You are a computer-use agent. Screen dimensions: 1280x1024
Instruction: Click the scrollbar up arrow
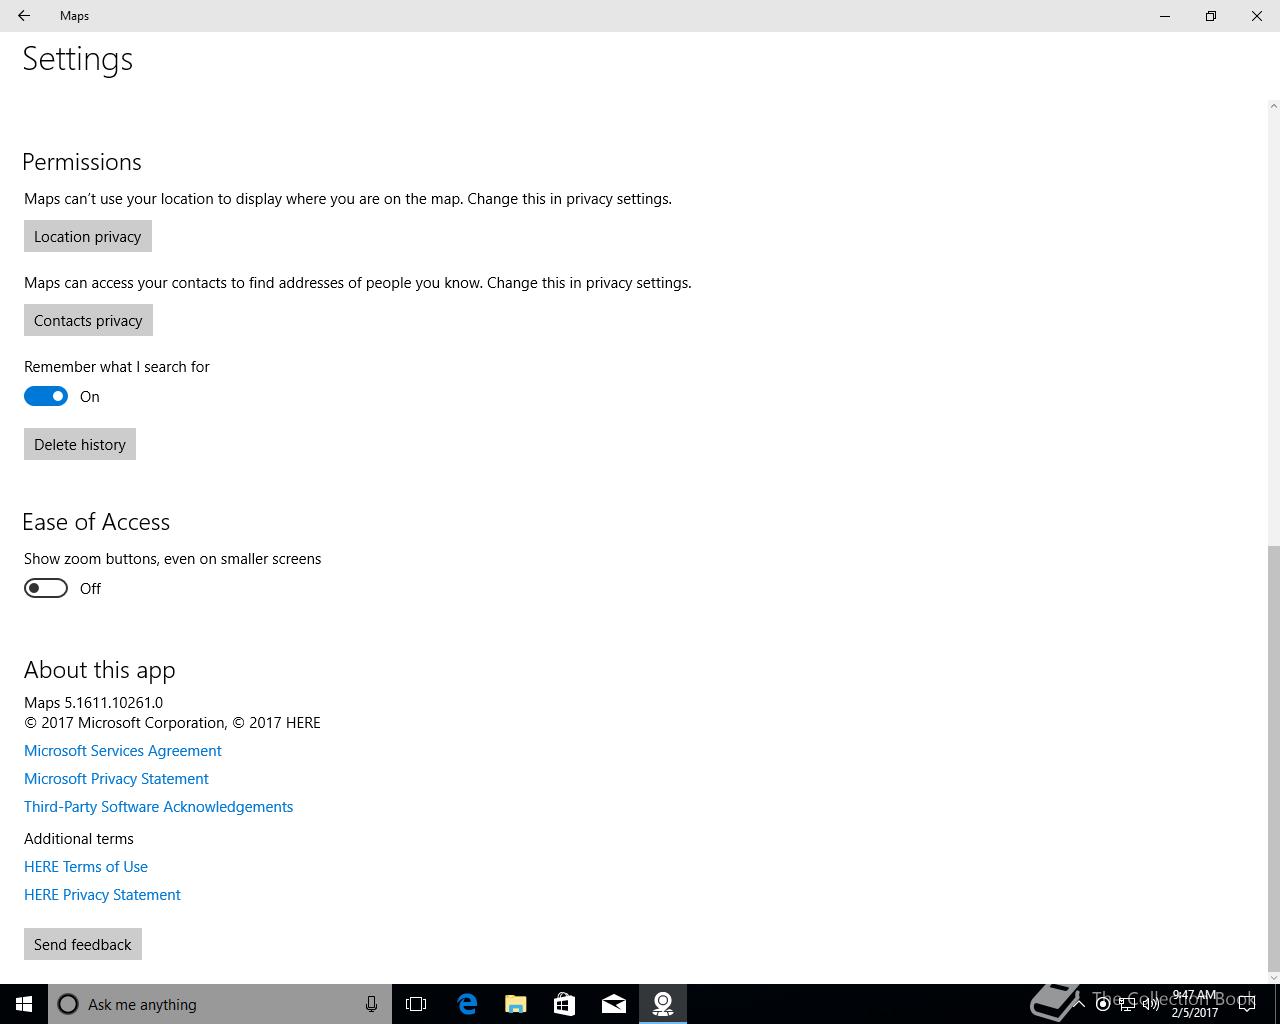click(1273, 105)
